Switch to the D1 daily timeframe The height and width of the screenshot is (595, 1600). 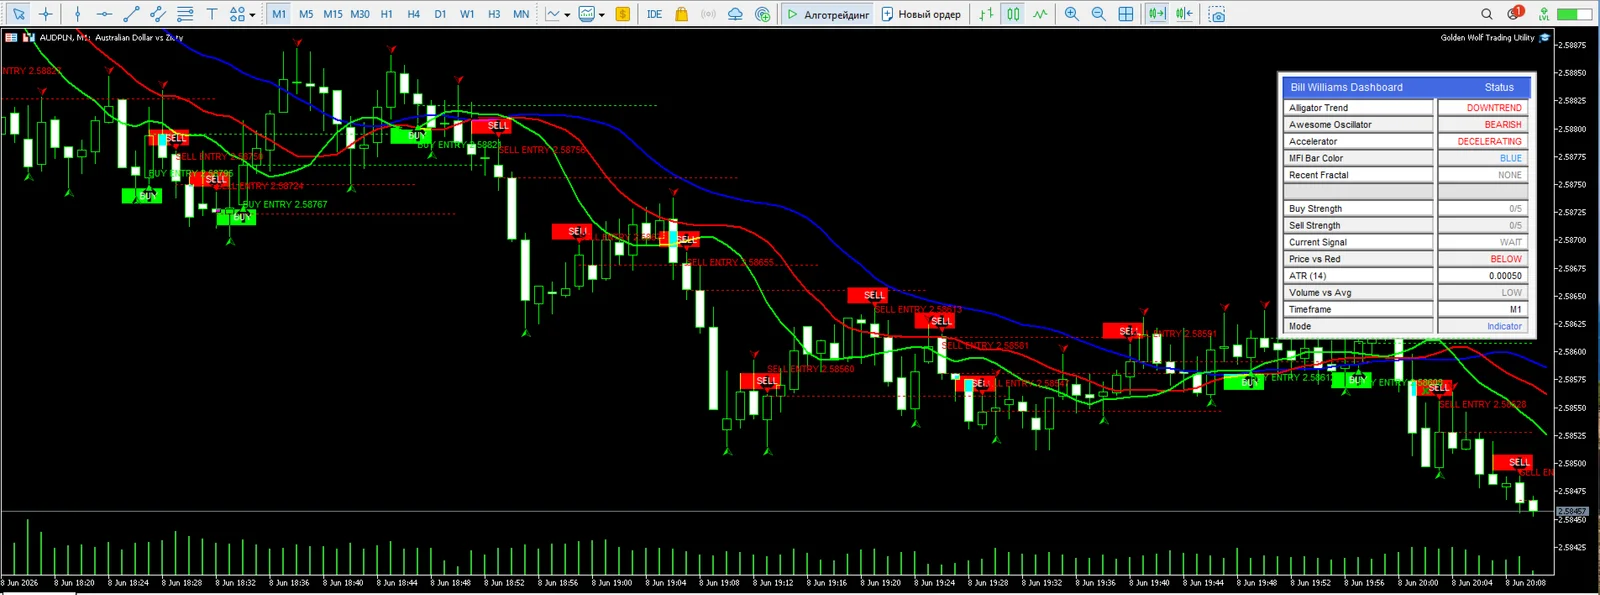(x=440, y=14)
